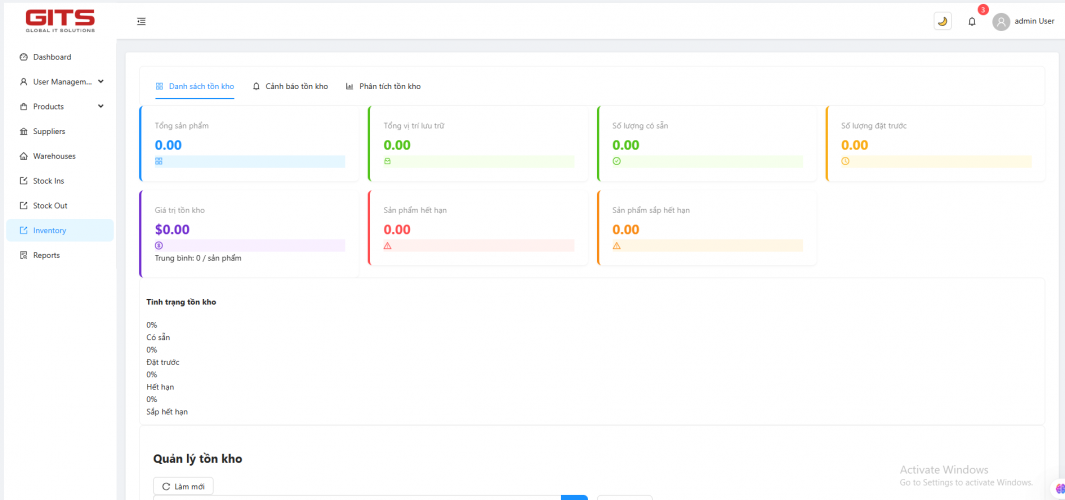Click bell icon on Cảnh báo tab
The height and width of the screenshot is (500, 1065).
(x=256, y=86)
